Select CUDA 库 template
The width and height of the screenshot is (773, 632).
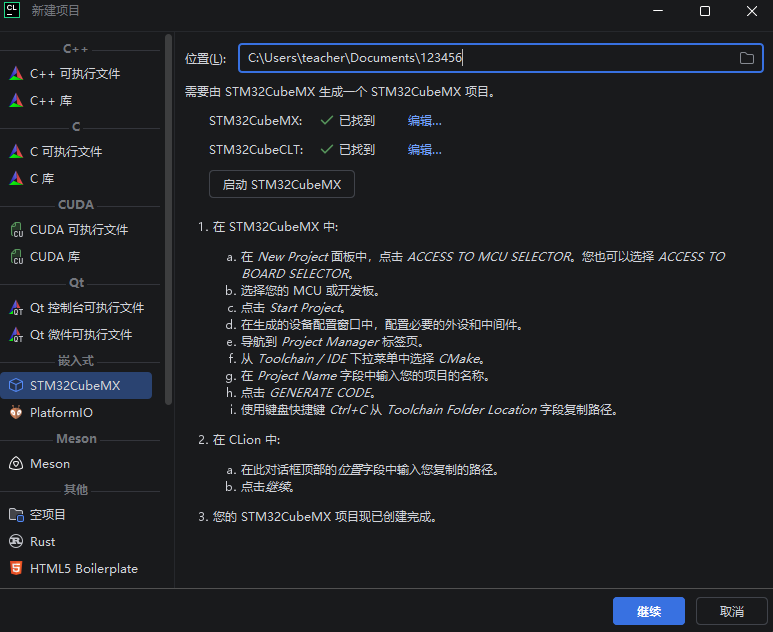coord(76,257)
